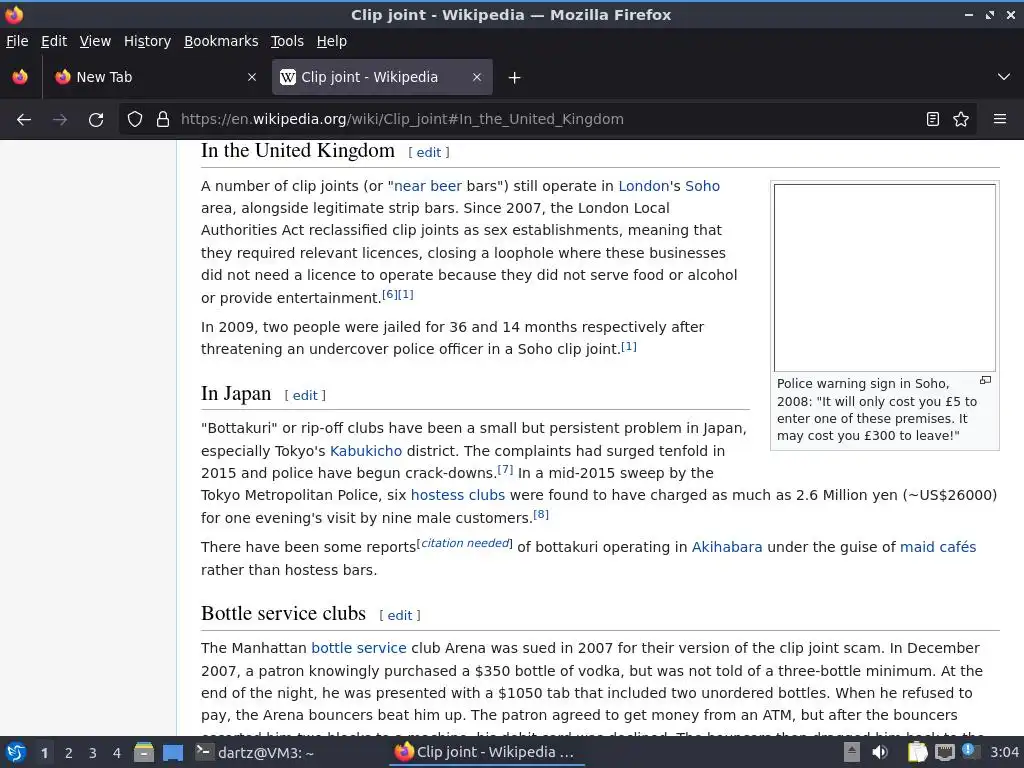Image resolution: width=1024 pixels, height=768 pixels.
Task: Open the clipboard manager tray icon
Action: pyautogui.click(x=917, y=752)
